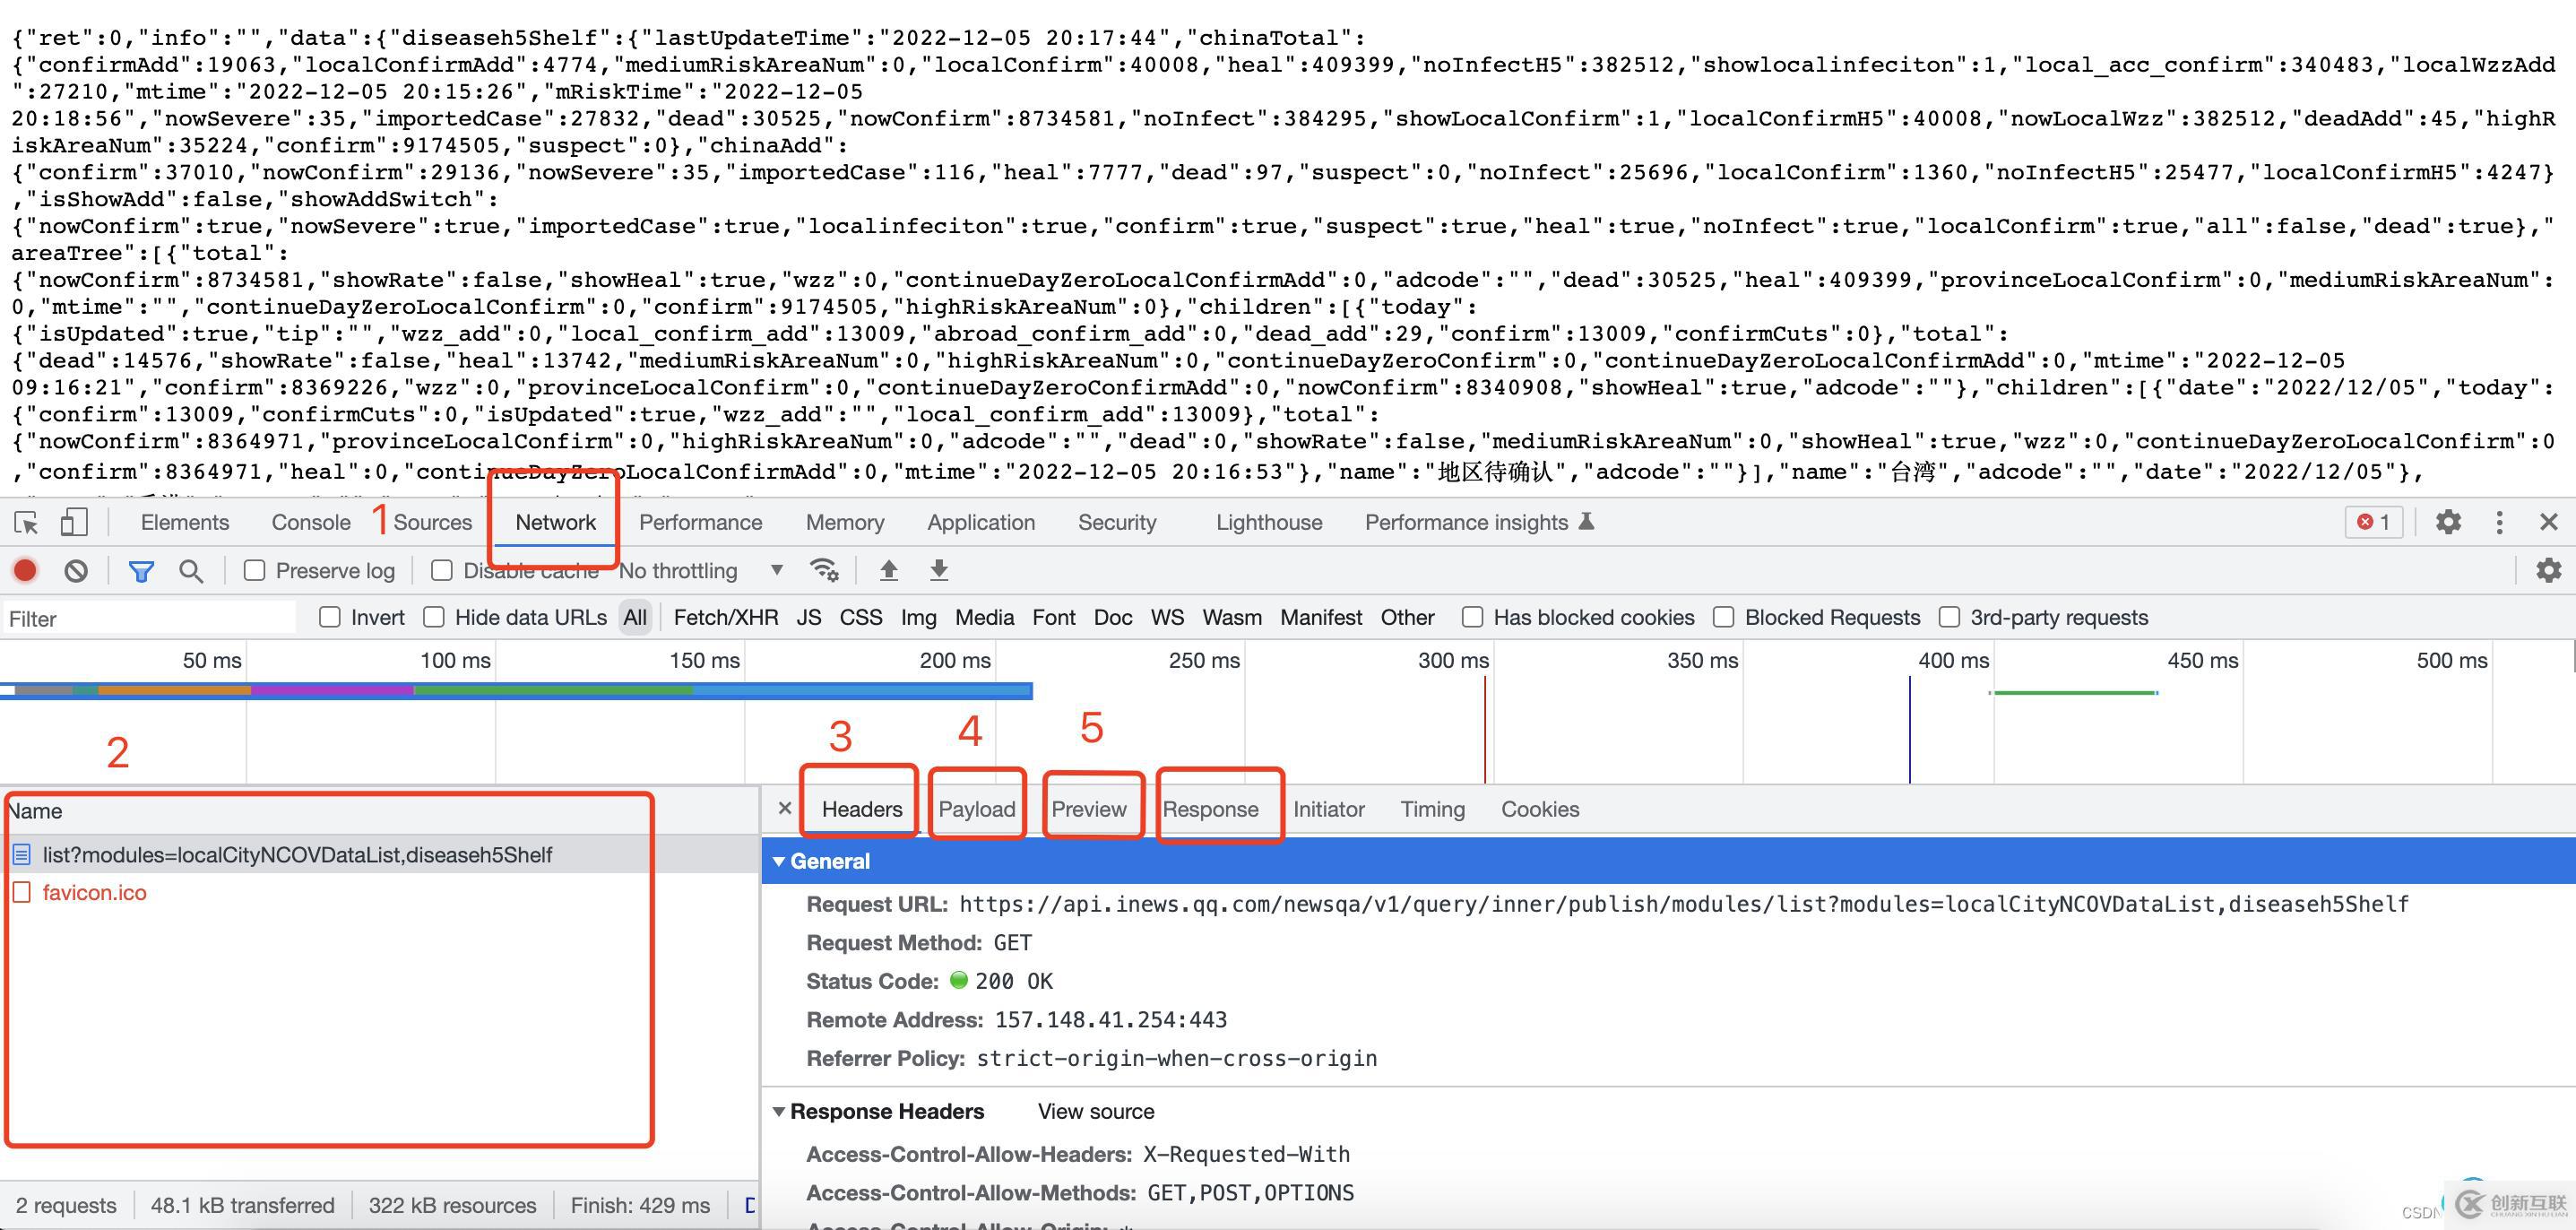Click the inspect element picker icon
This screenshot has width=2576, height=1230.
point(26,522)
